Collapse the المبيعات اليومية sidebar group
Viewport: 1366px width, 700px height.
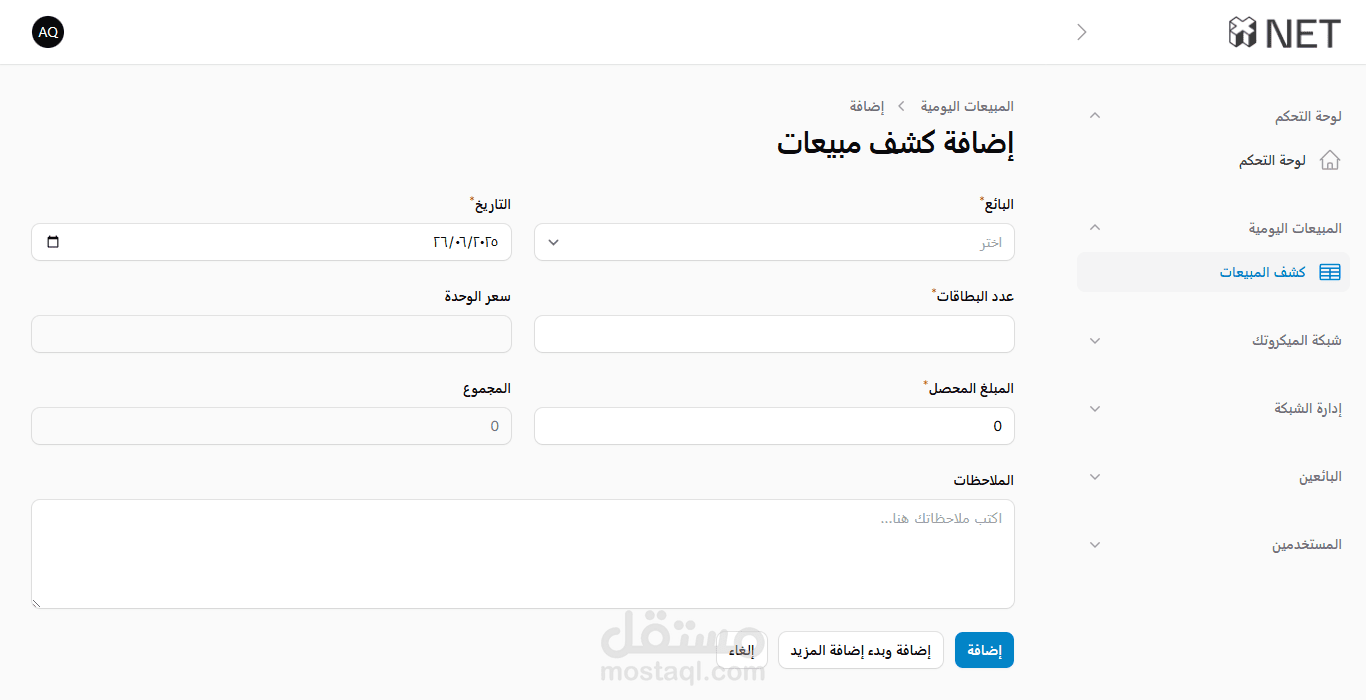[x=1095, y=228]
